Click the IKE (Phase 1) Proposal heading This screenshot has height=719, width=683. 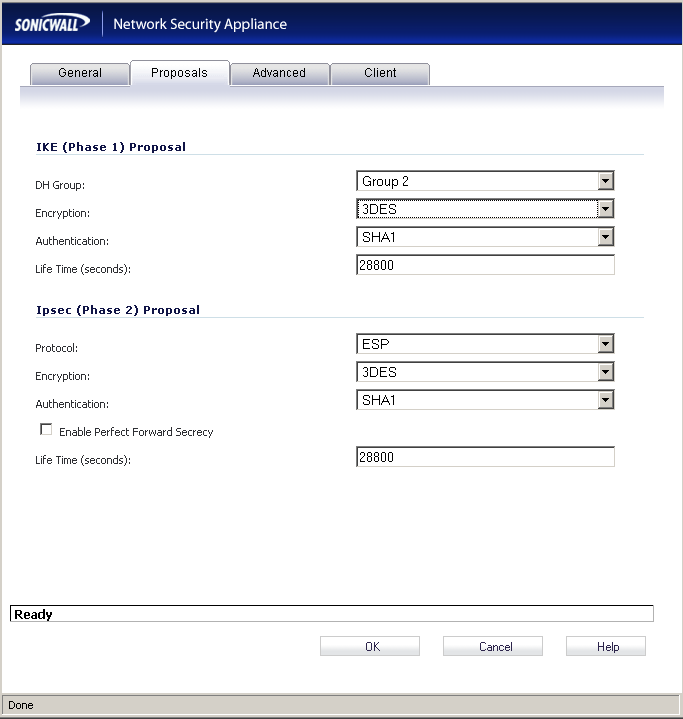(x=111, y=147)
